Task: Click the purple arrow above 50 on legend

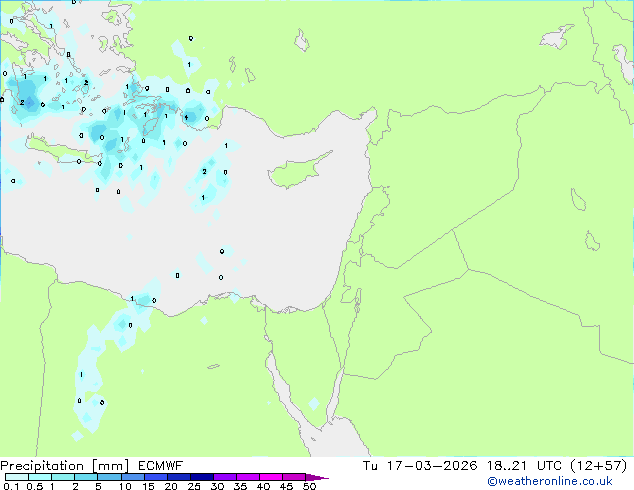Action: tap(317, 477)
